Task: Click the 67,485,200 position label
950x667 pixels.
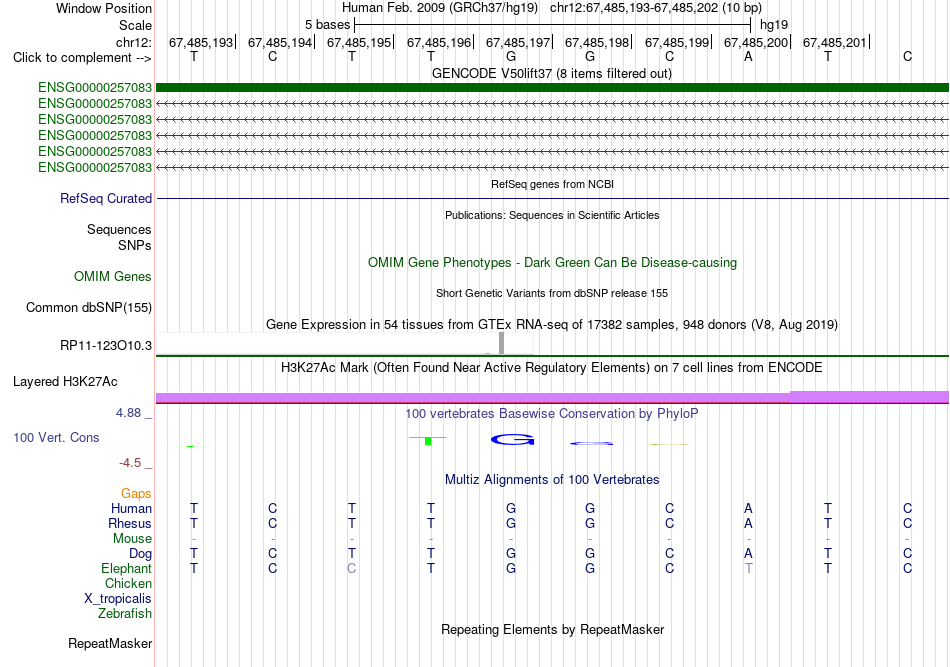Action: [x=756, y=42]
